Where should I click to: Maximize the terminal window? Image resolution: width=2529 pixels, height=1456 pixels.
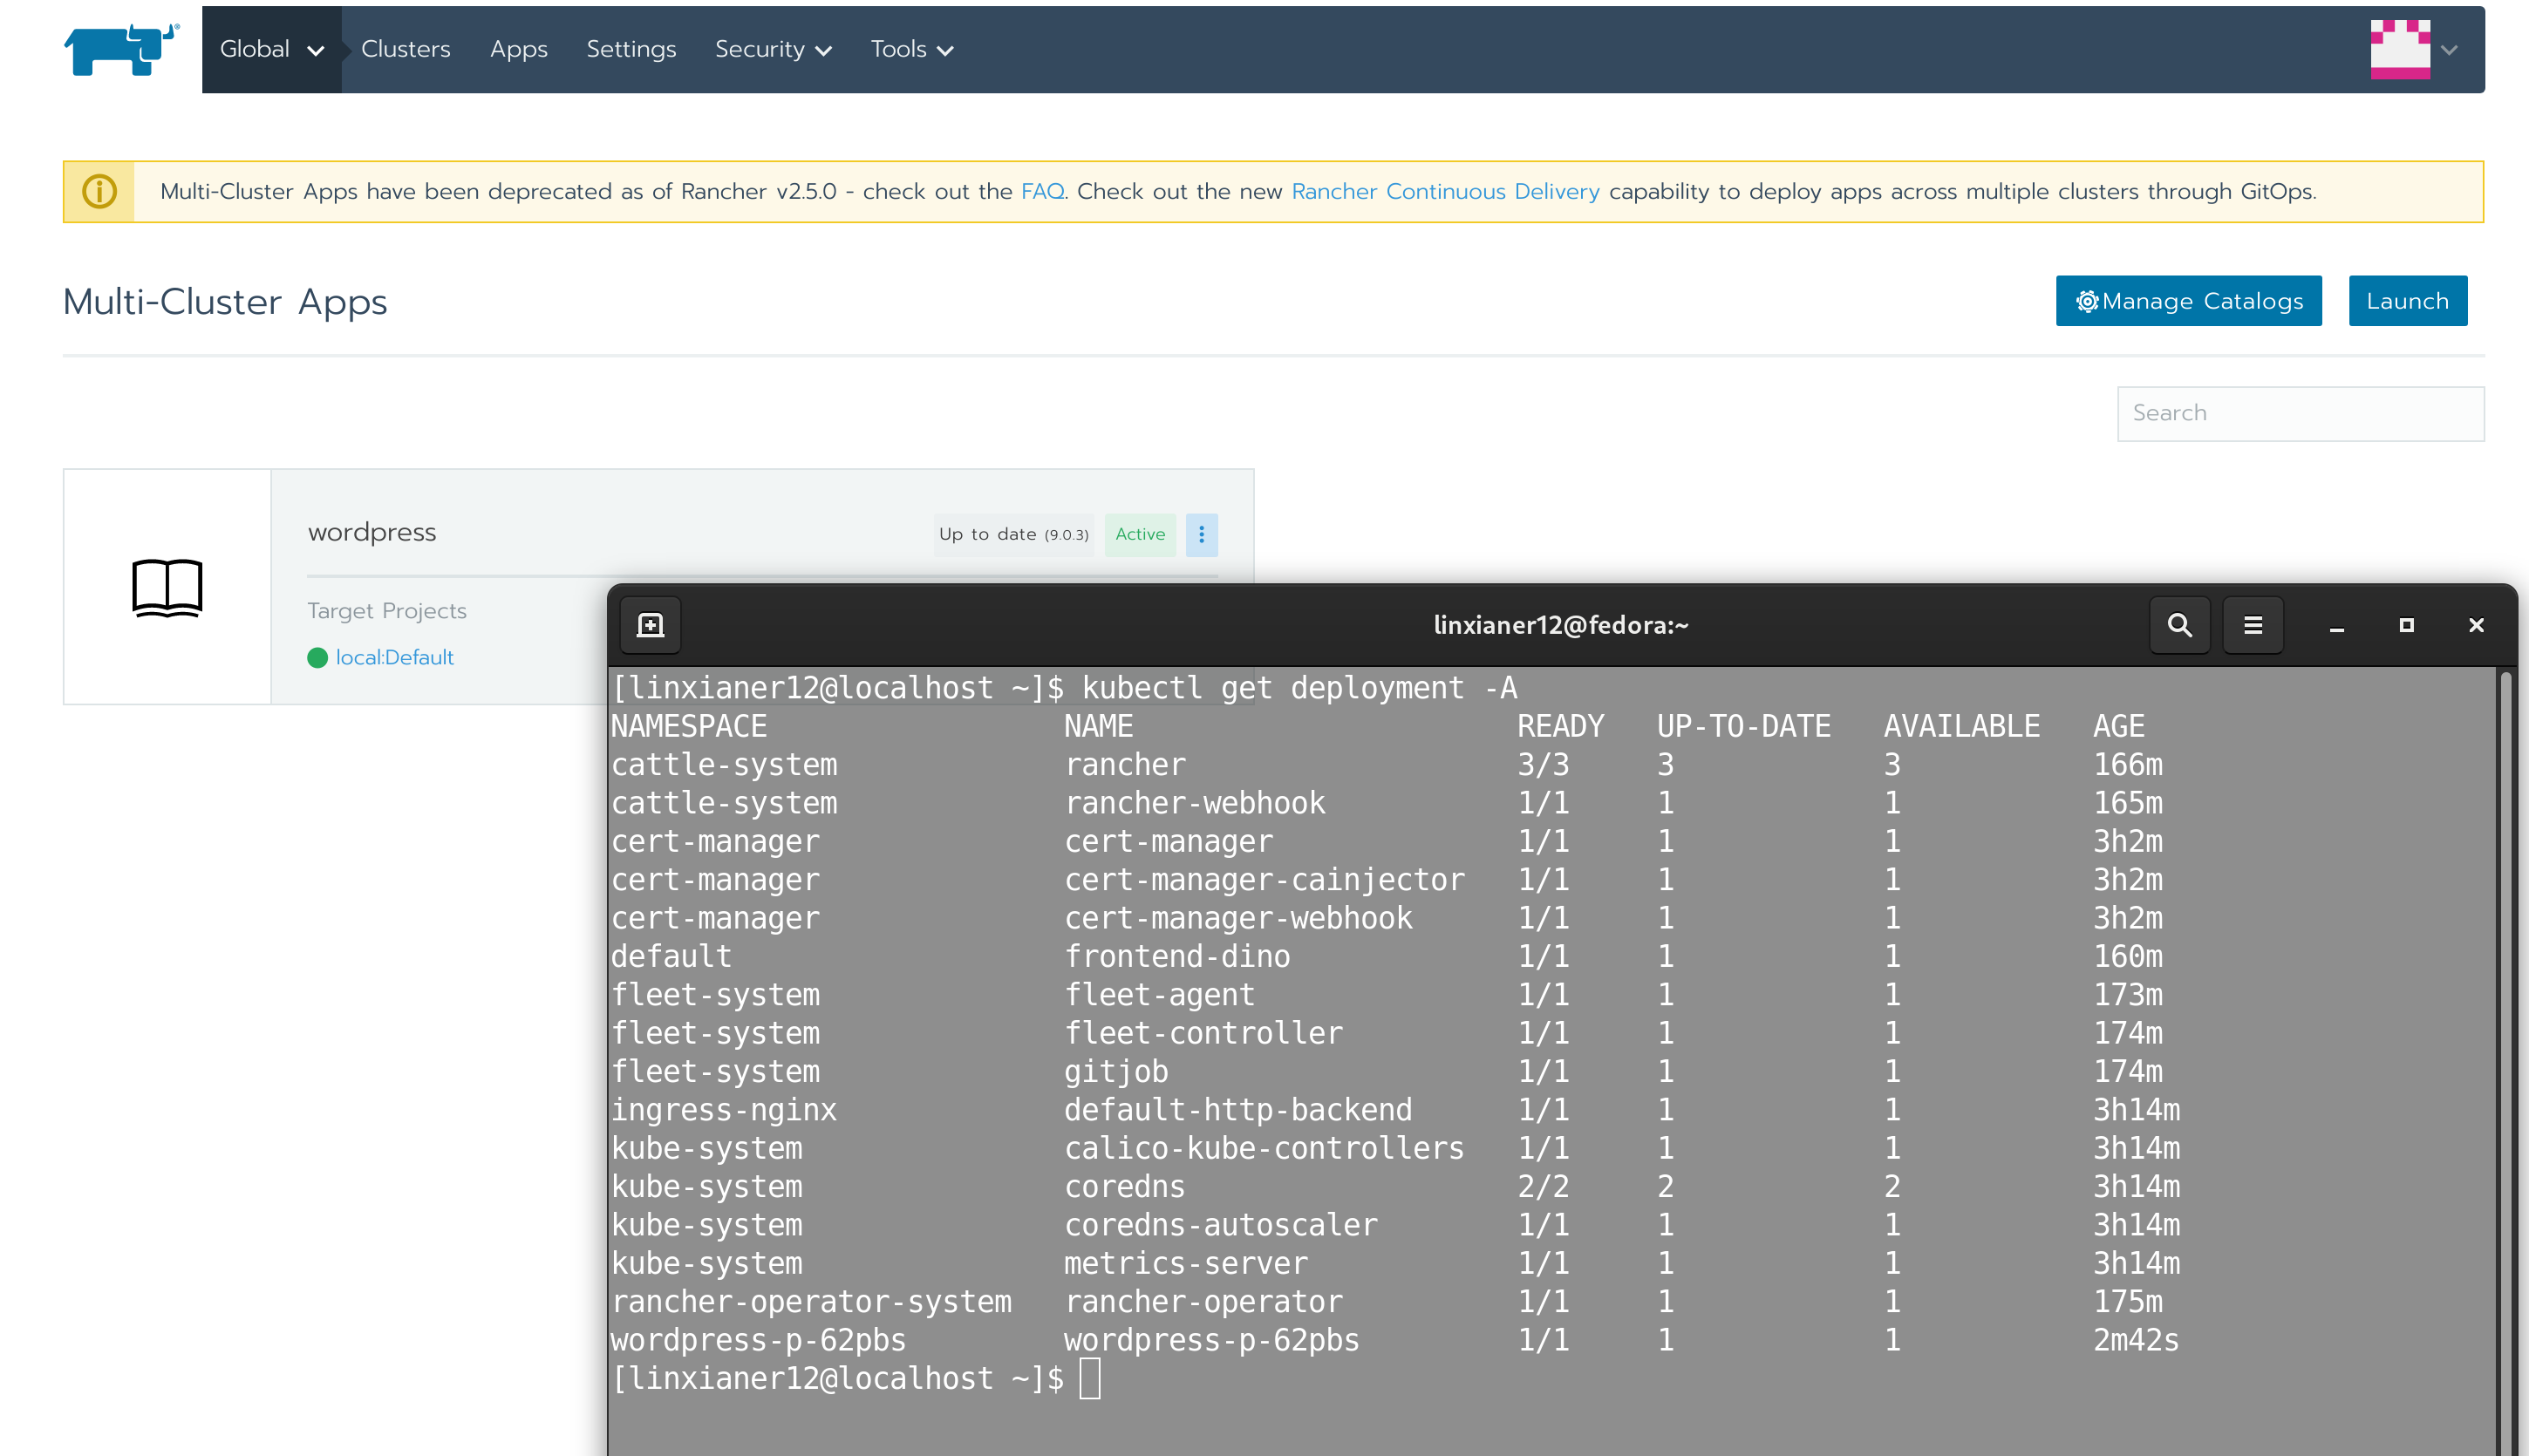(2406, 625)
